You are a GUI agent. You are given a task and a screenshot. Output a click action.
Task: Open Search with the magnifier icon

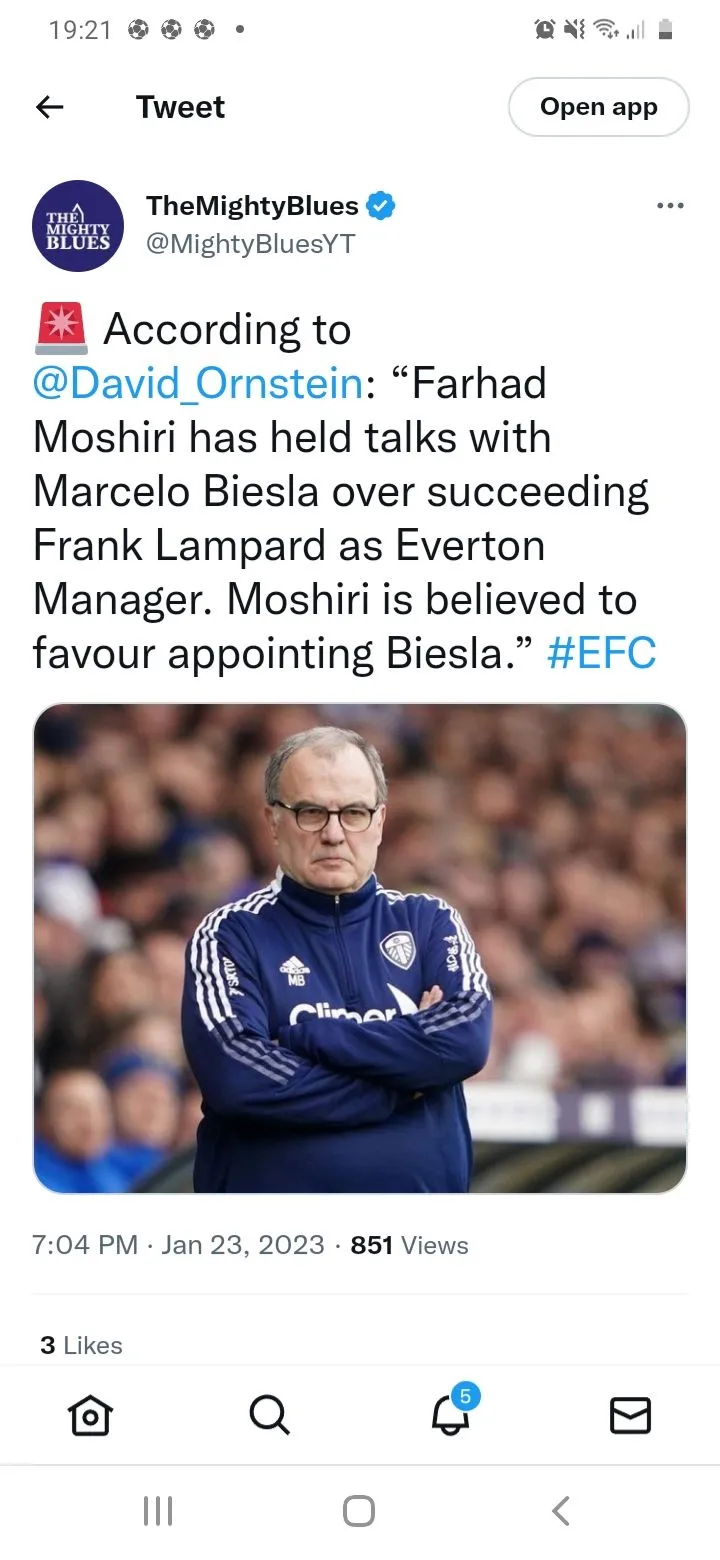coord(269,1415)
